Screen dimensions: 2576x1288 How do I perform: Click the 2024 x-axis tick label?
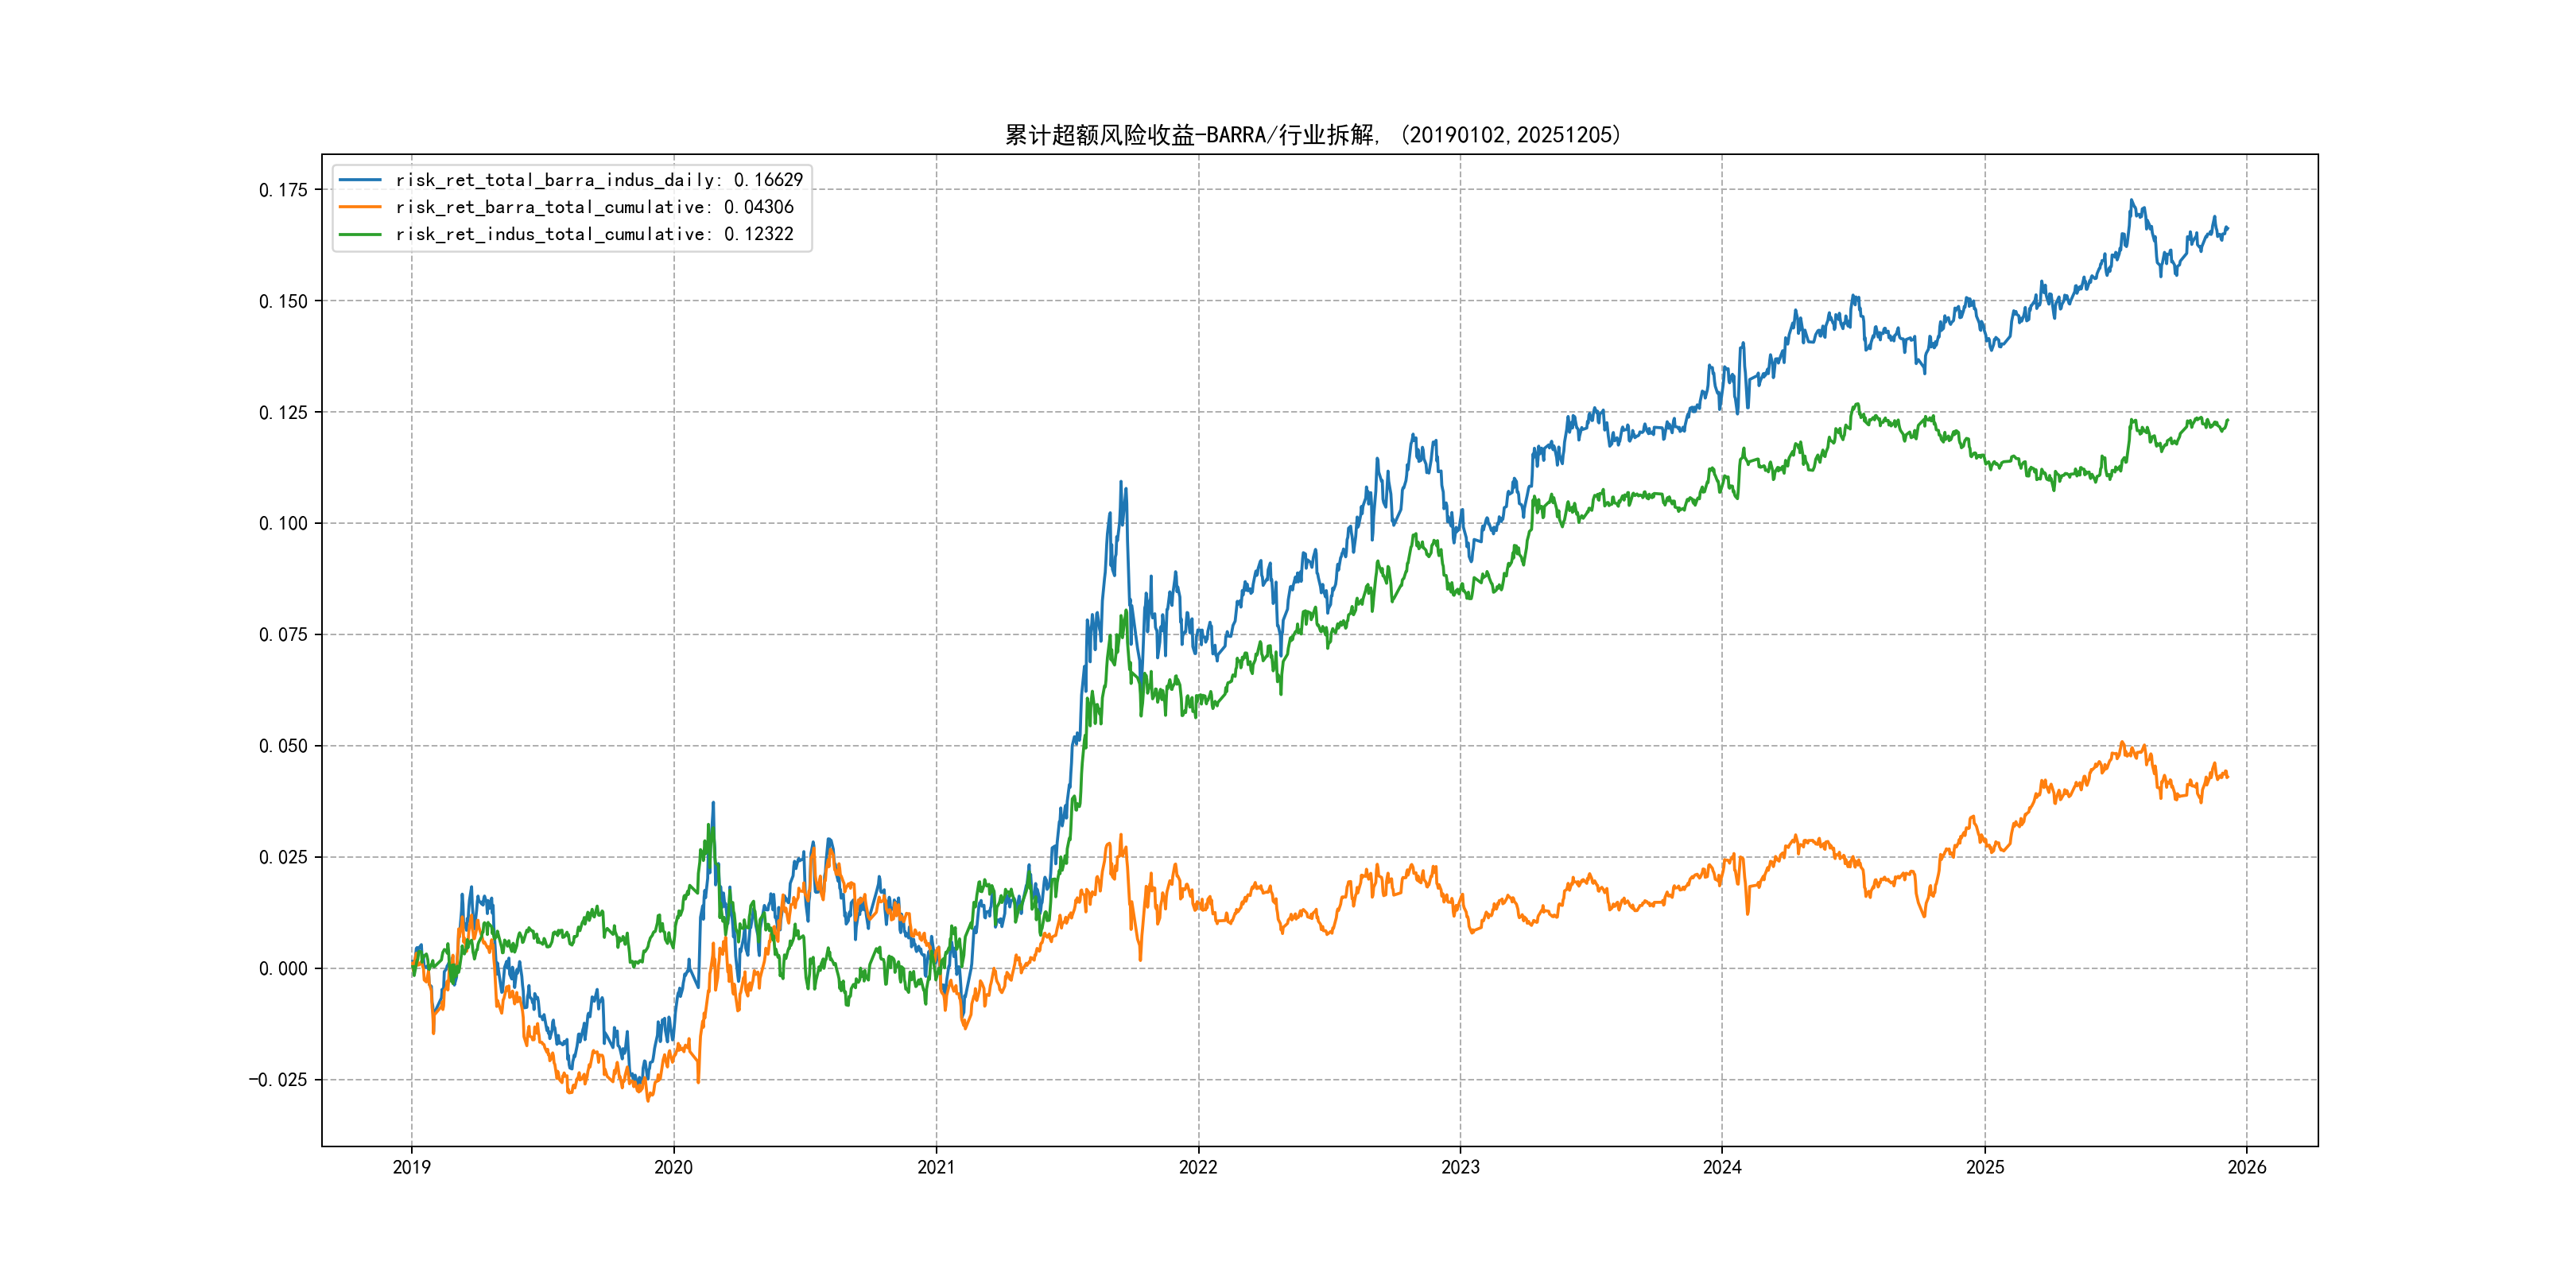(x=1722, y=1167)
